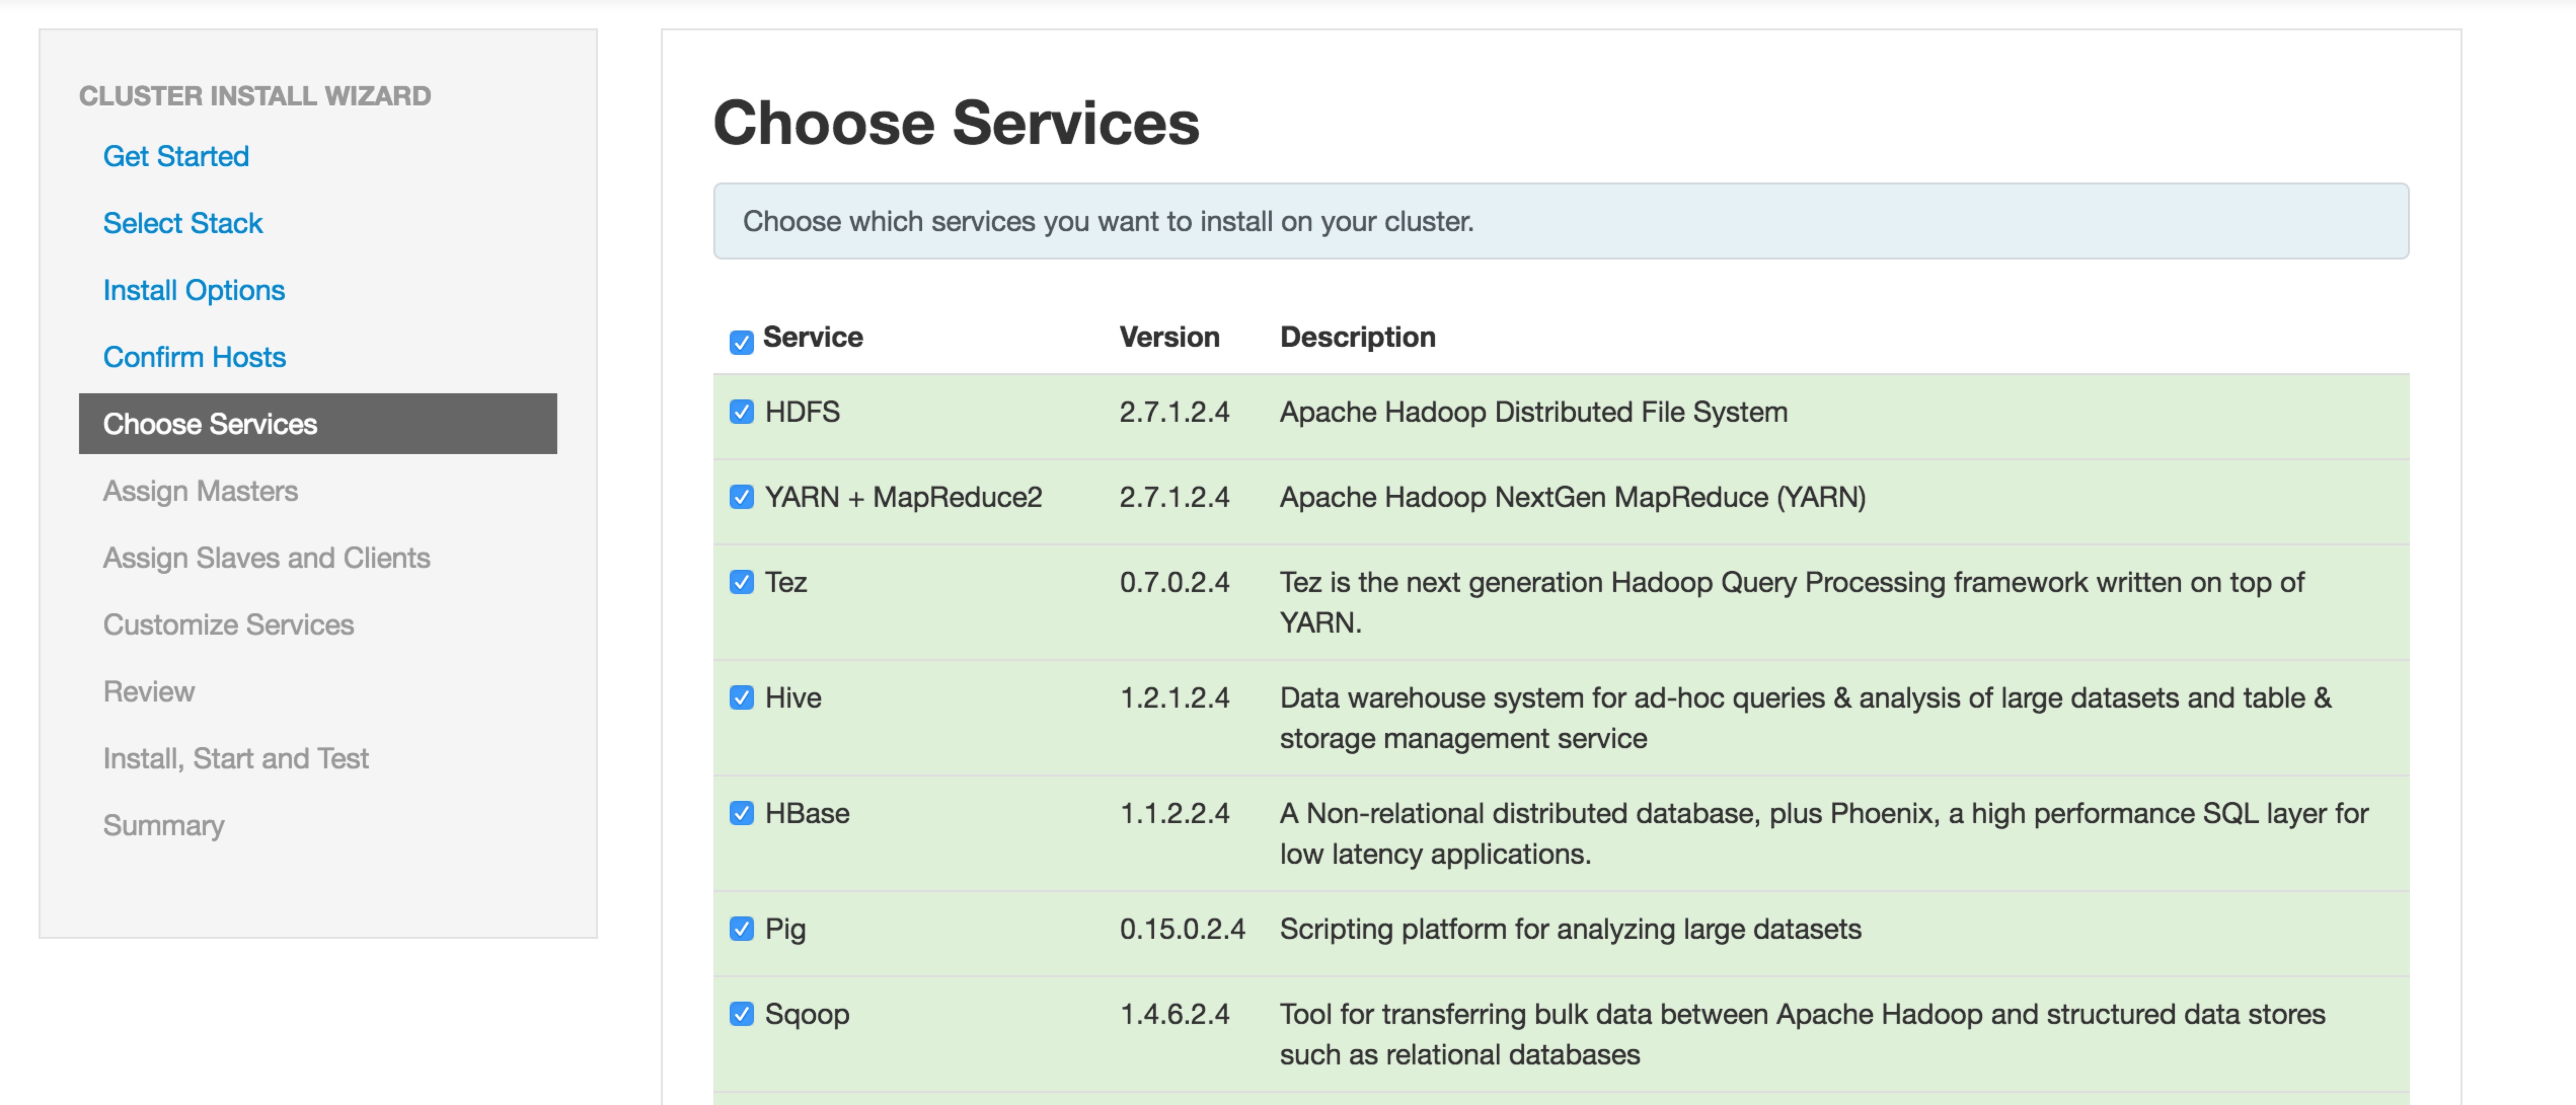Click the Summary wizard step

point(163,826)
